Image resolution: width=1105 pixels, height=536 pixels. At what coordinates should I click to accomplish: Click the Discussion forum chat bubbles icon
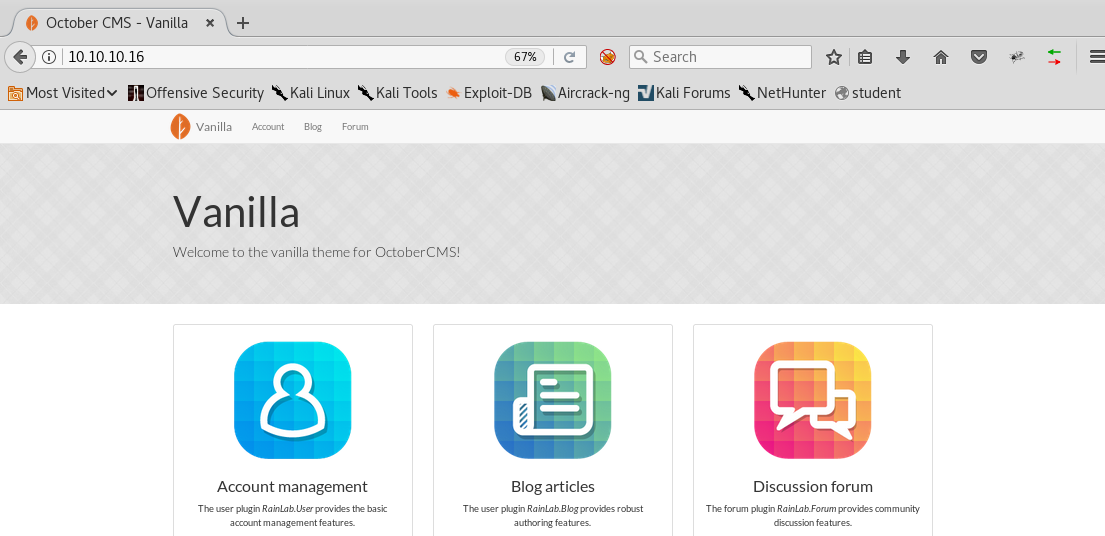(x=812, y=400)
